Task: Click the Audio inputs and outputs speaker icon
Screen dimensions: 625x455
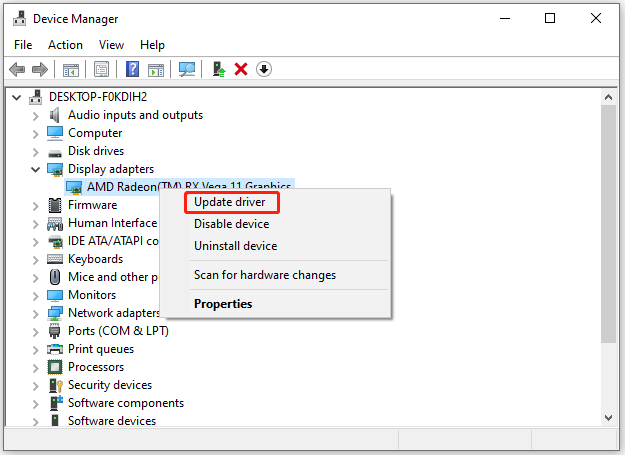Action: pyautogui.click(x=55, y=115)
